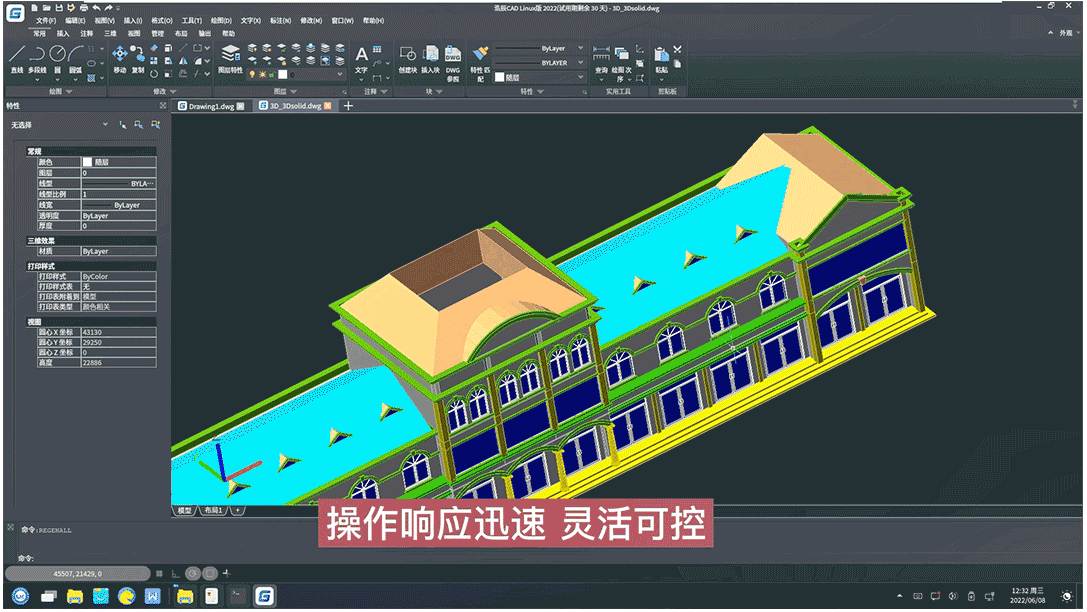Click the Create Block (创建块) icon
This screenshot has height=612, width=1087.
click(x=408, y=58)
